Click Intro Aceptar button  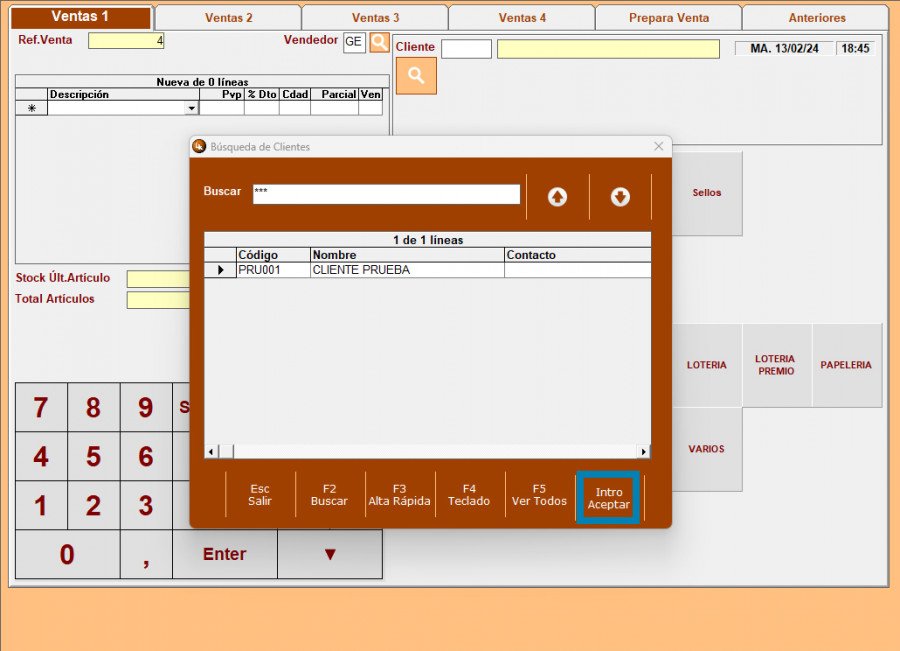click(608, 498)
